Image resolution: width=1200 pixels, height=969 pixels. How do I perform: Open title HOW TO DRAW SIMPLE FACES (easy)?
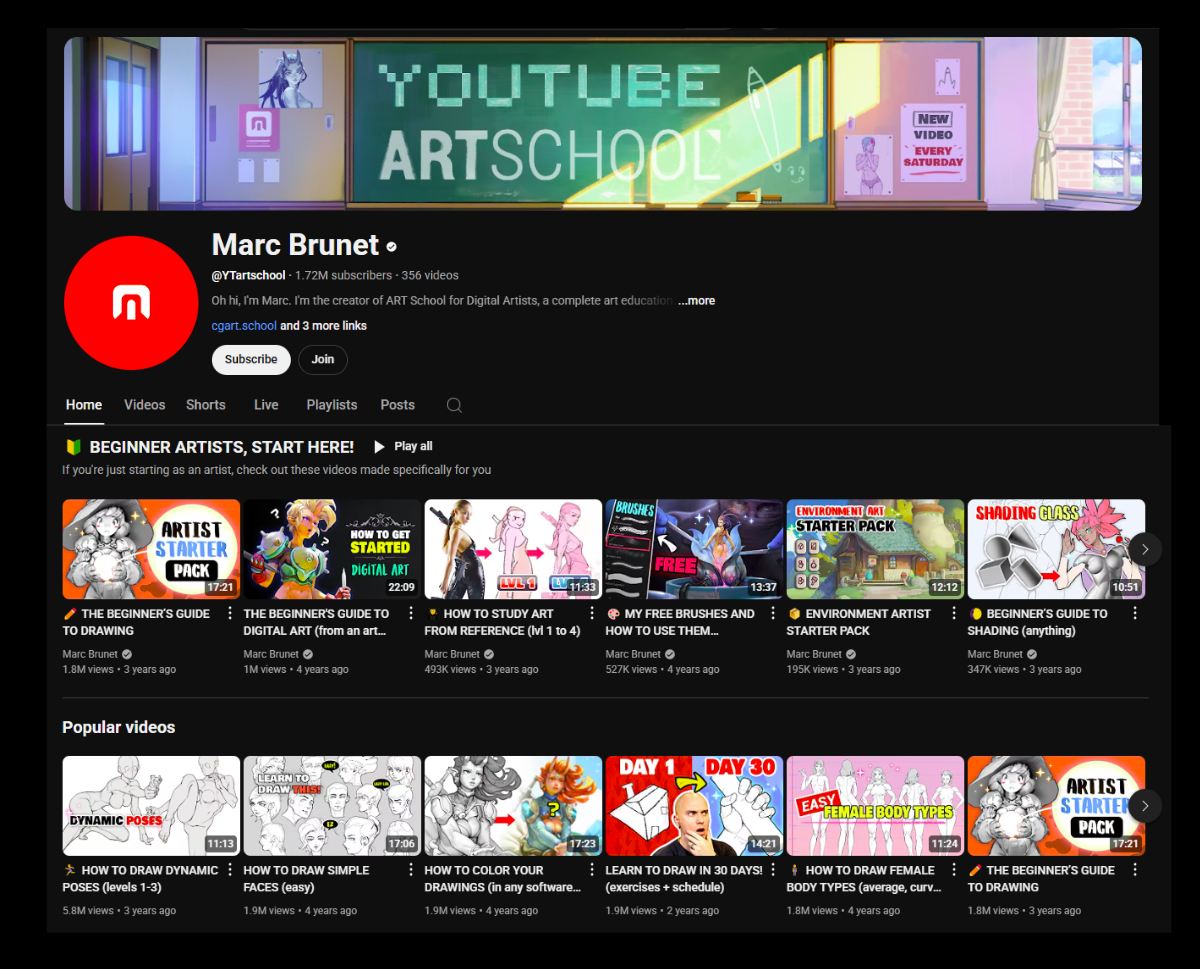coord(306,879)
